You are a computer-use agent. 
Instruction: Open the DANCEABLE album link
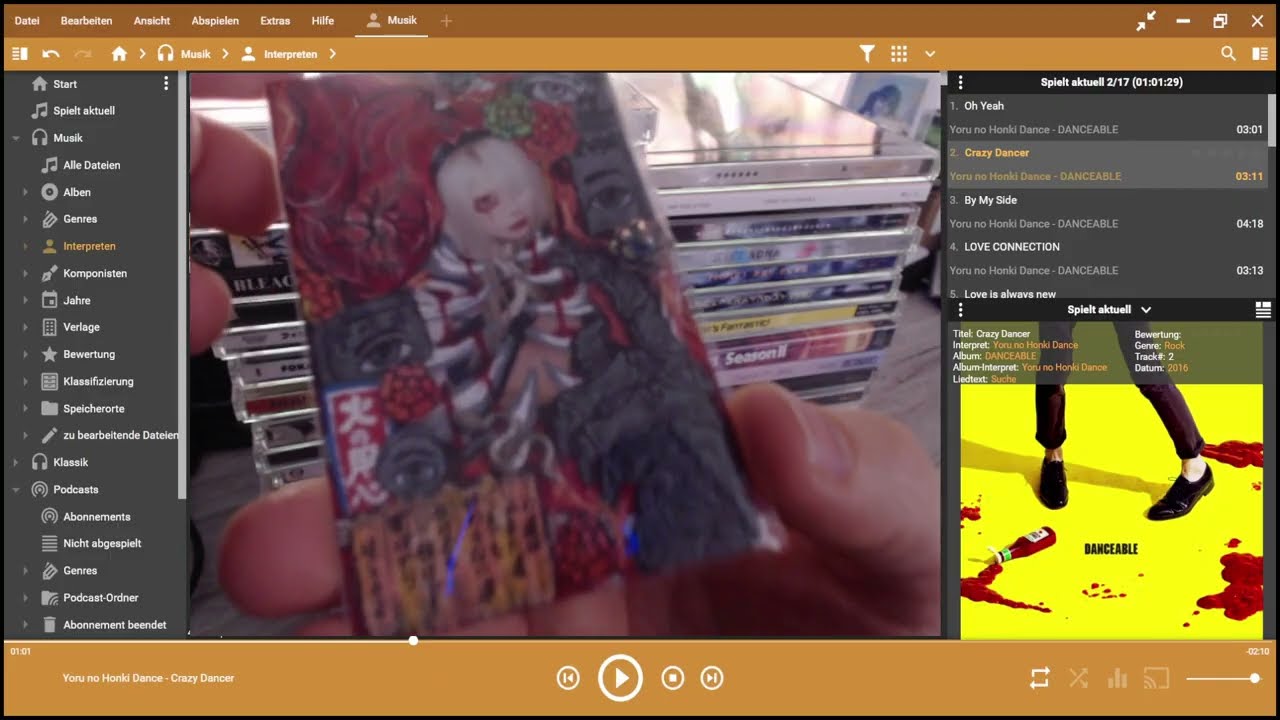[1011, 356]
